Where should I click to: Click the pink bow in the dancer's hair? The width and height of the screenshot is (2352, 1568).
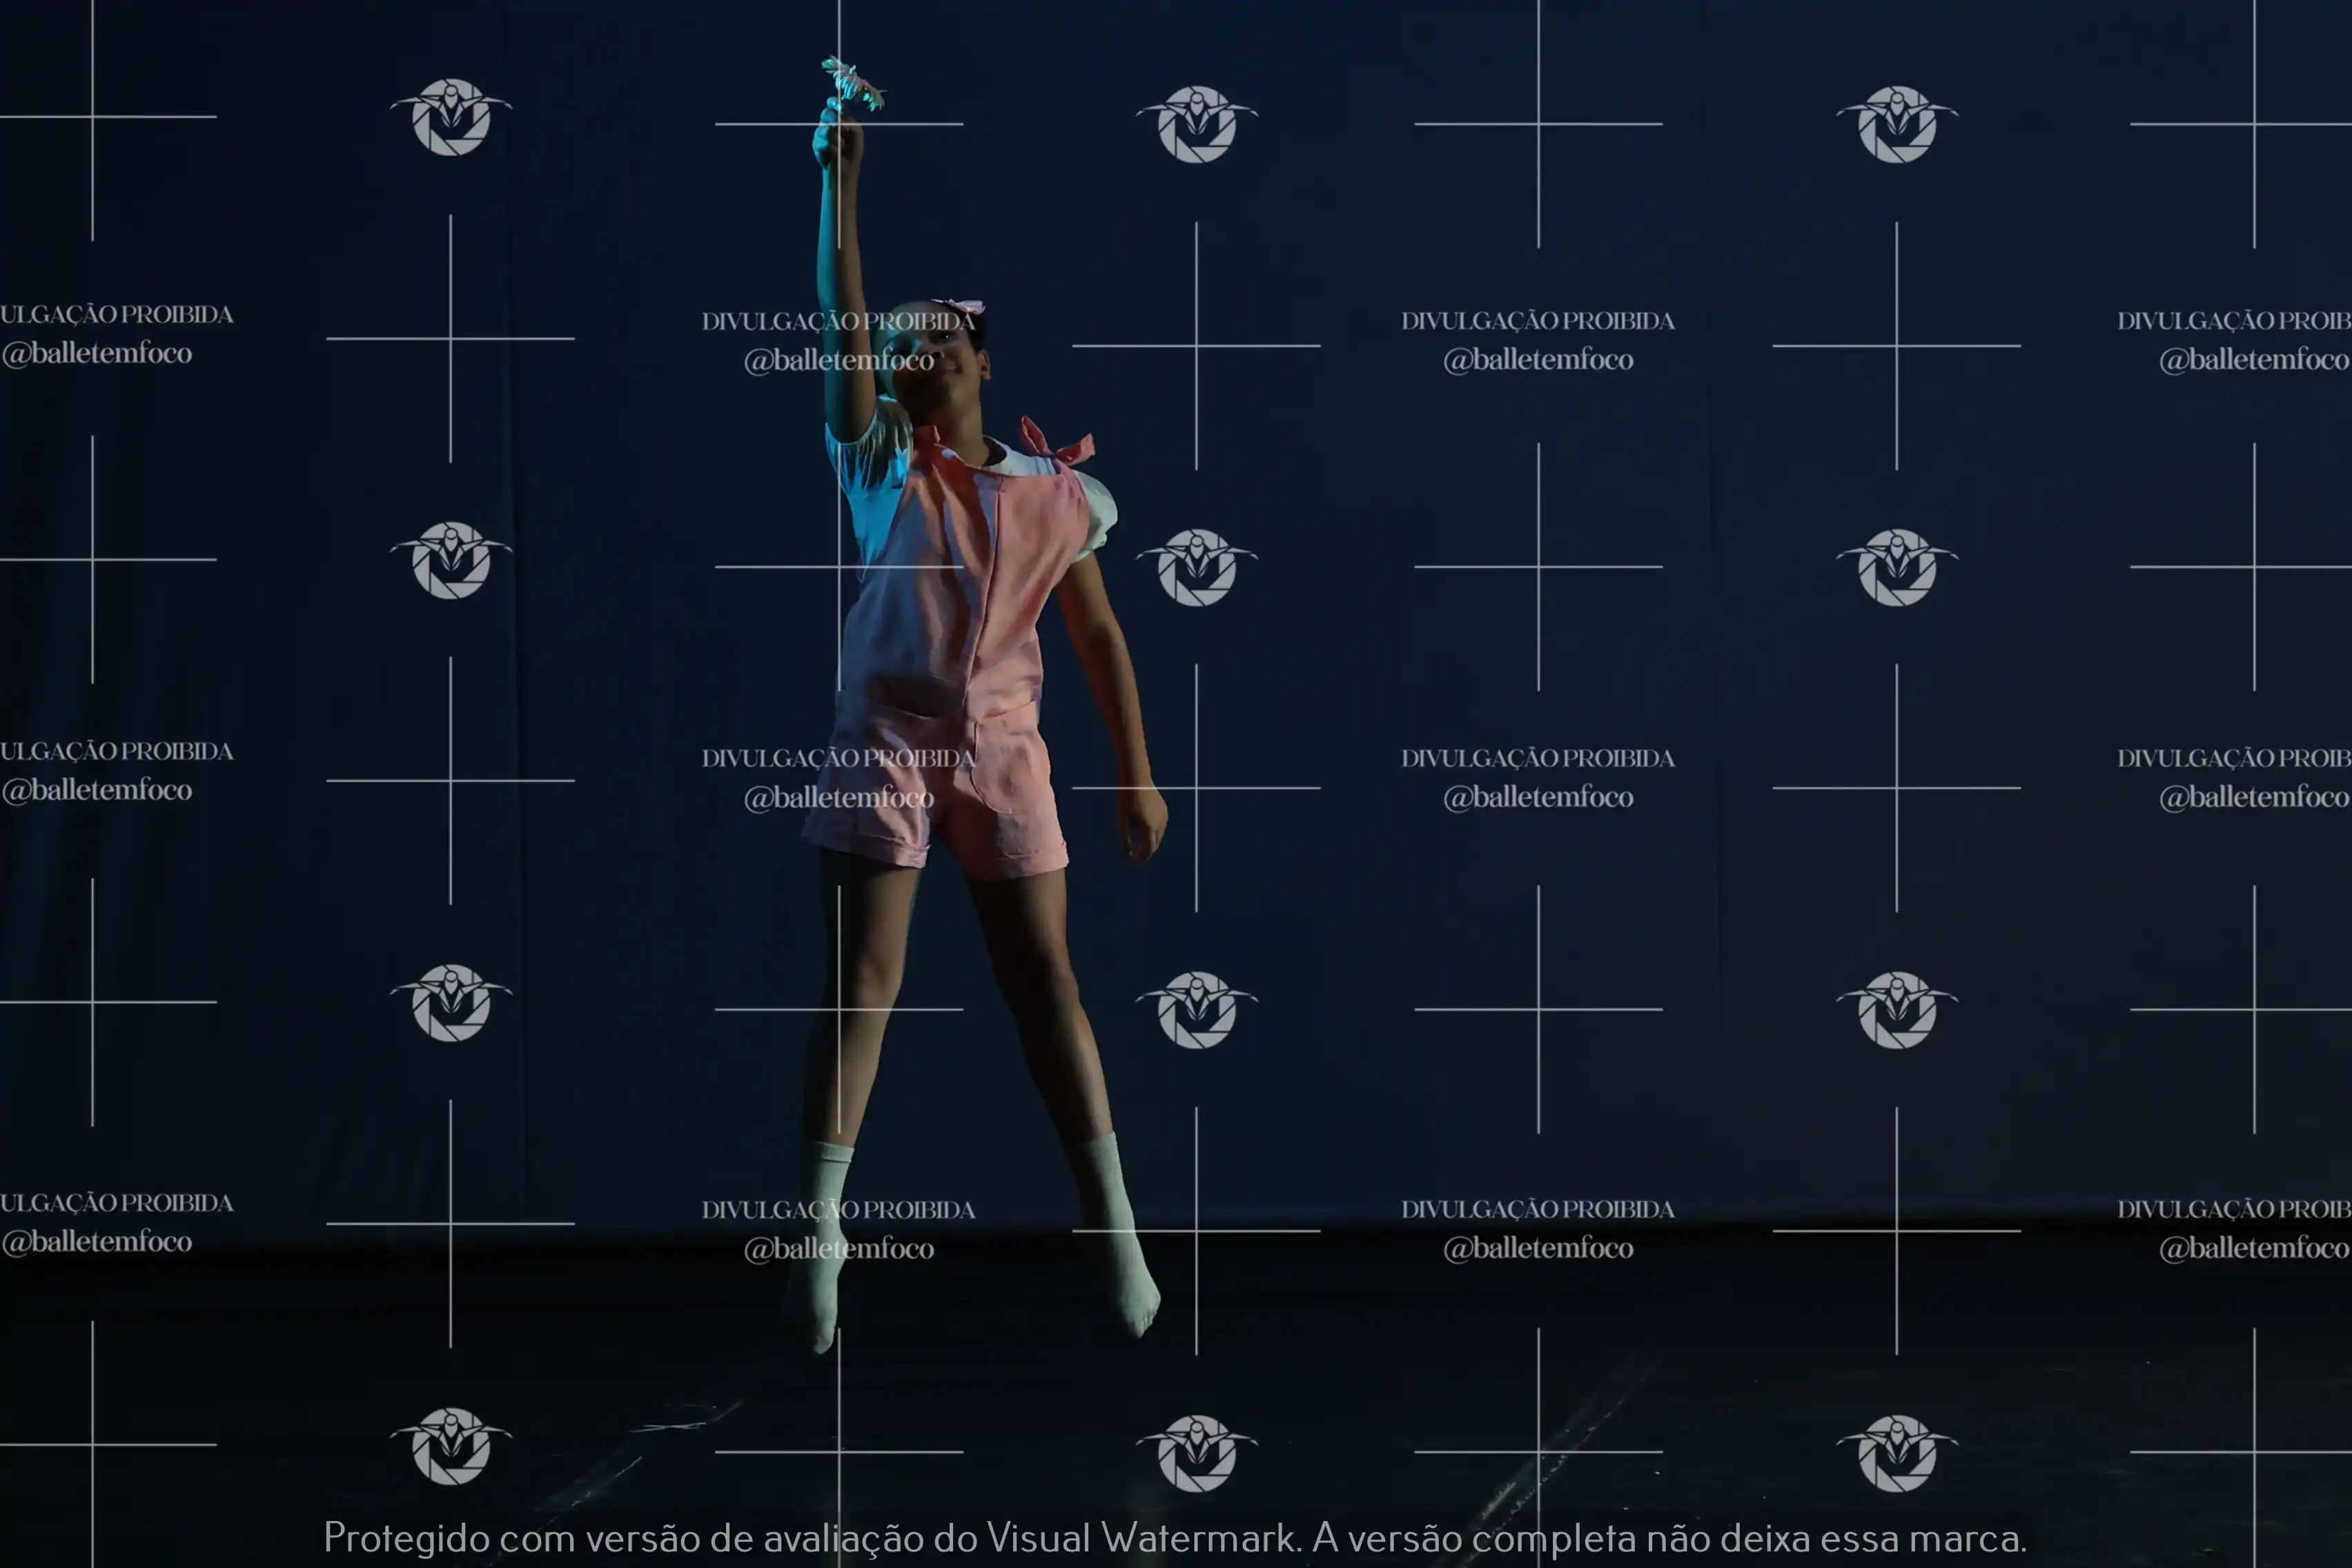(962, 307)
